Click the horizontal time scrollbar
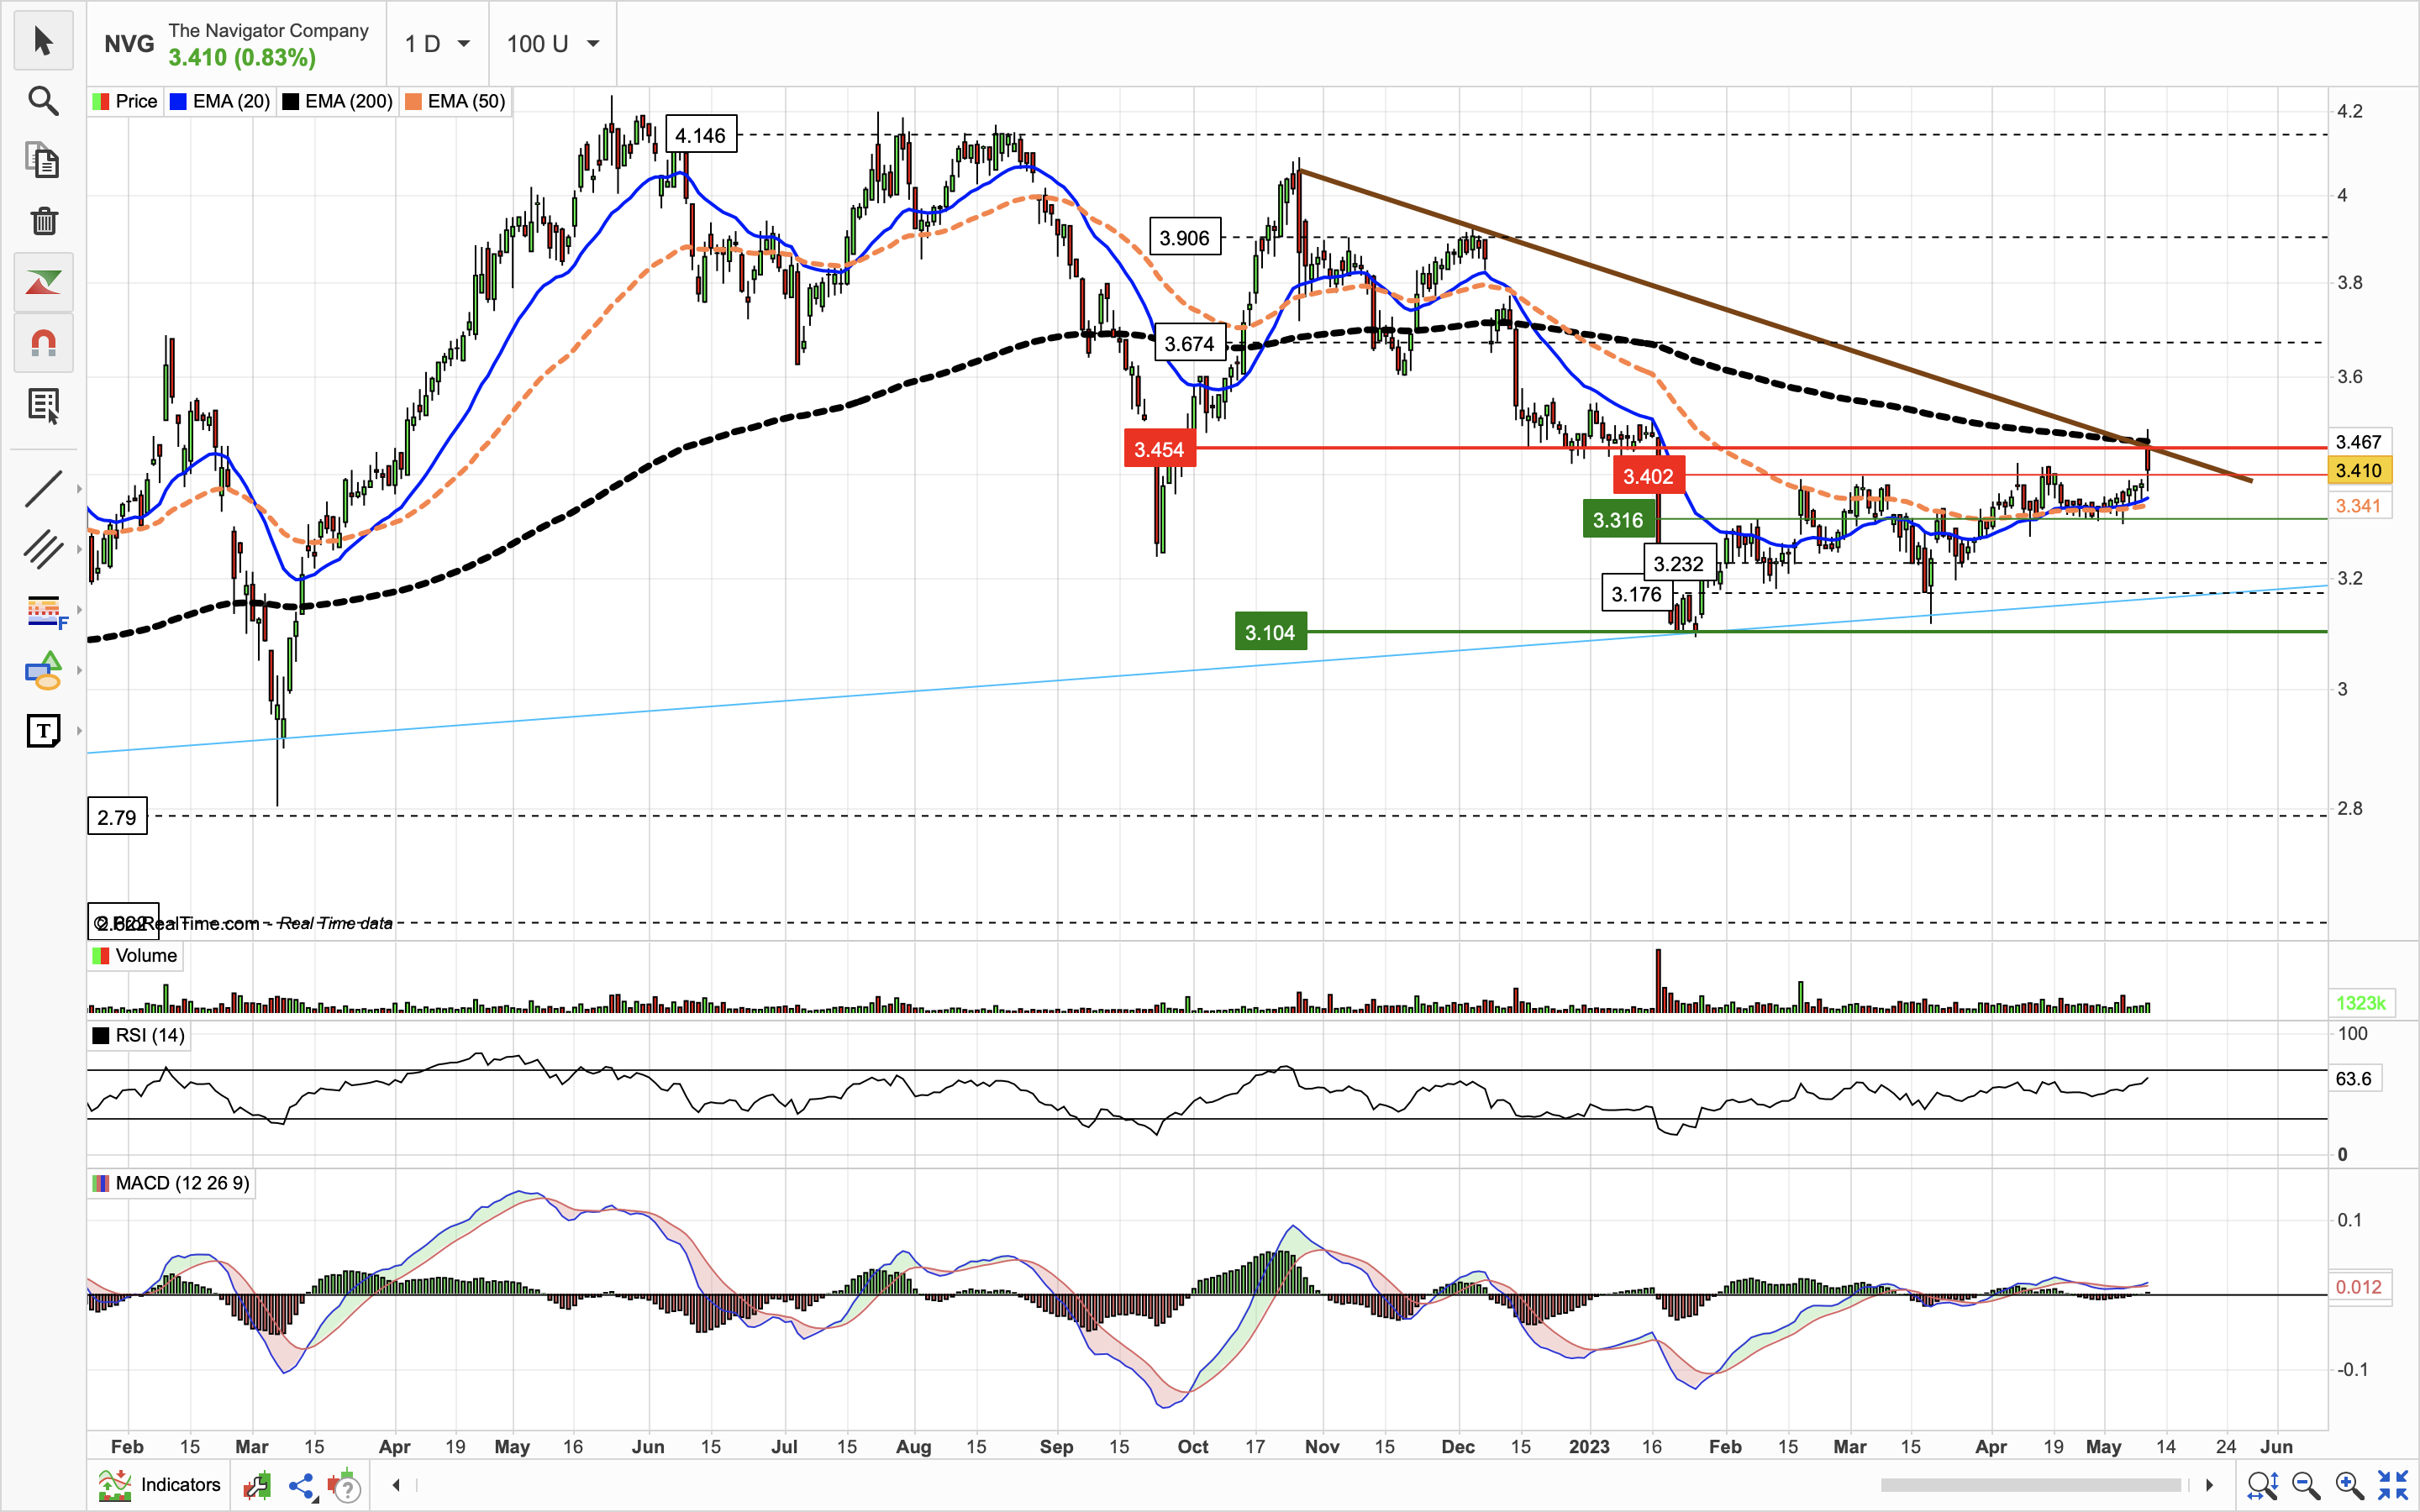The height and width of the screenshot is (1512, 2420). (2030, 1485)
